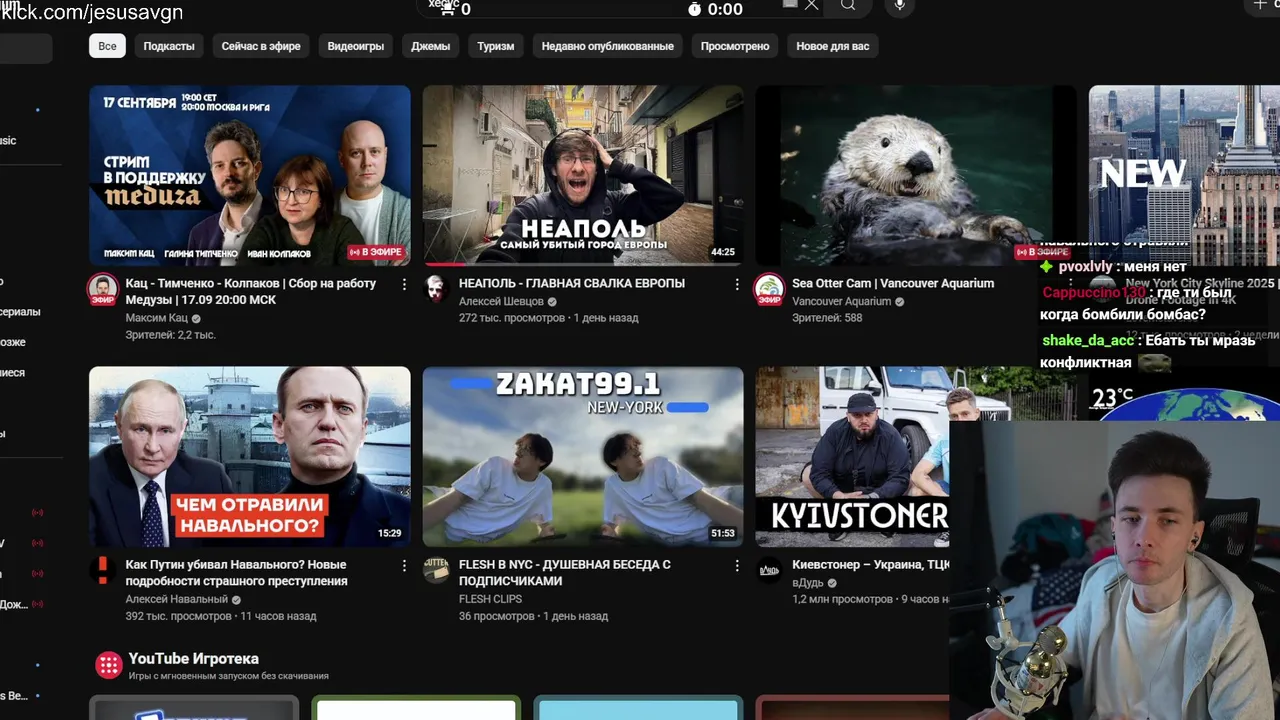Open options menu for FLESH В NYC video
Viewport: 1280px width, 720px height.
click(737, 566)
